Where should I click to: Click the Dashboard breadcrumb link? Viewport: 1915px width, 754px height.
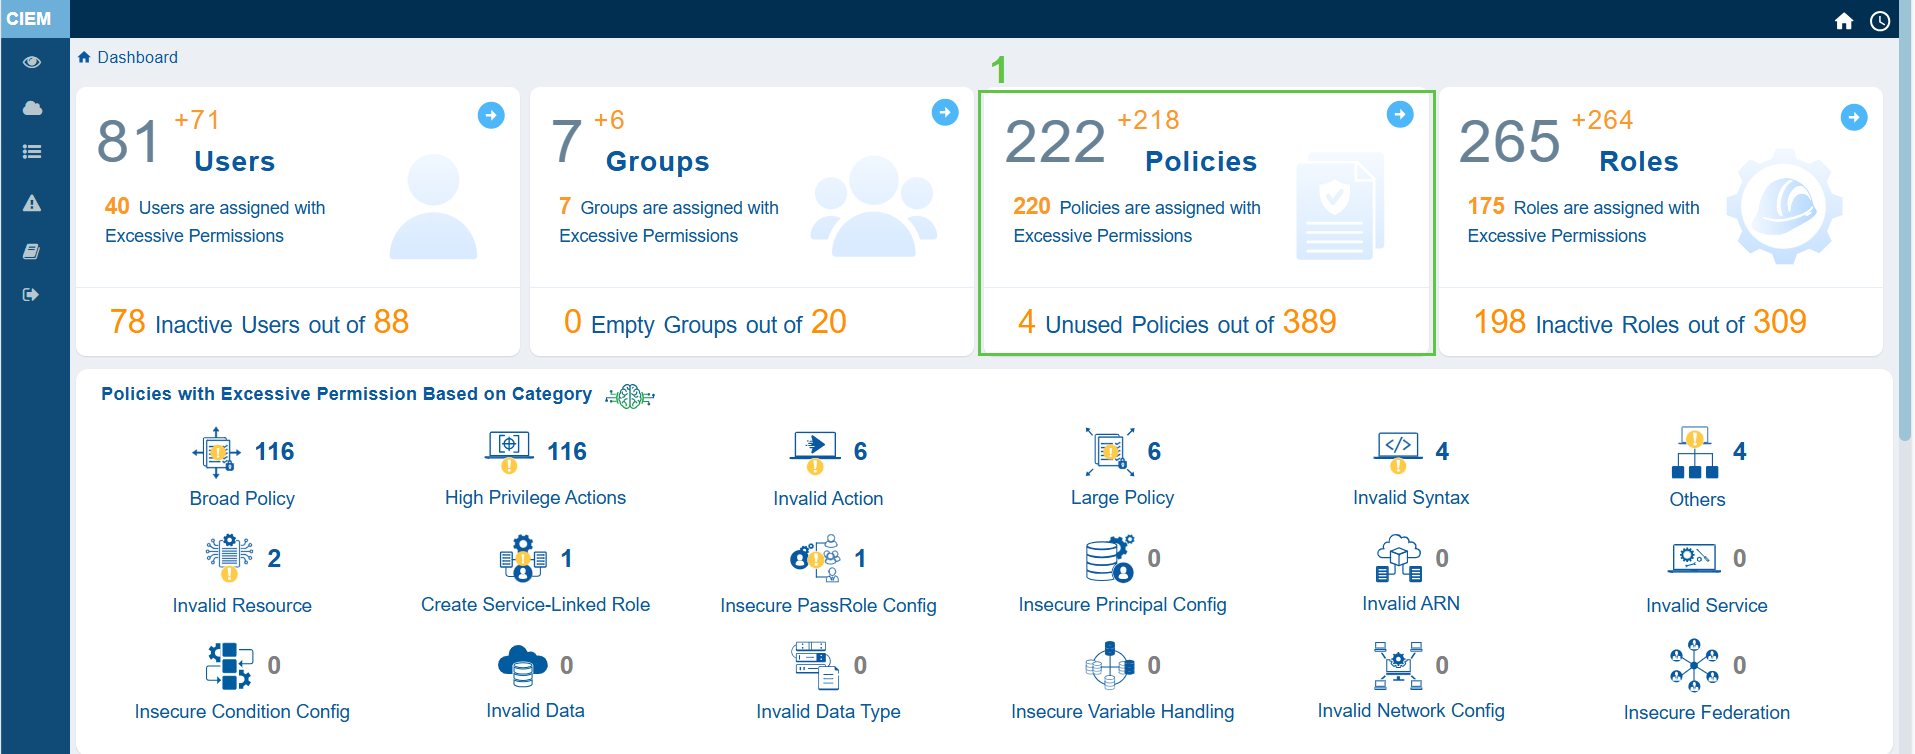point(137,58)
